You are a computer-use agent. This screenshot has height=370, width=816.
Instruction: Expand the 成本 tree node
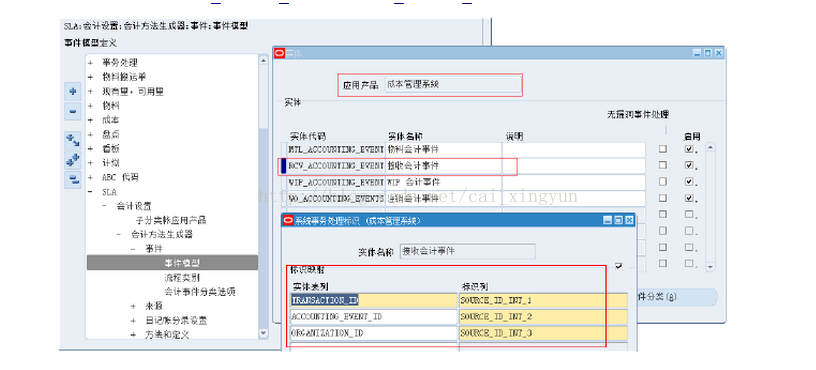pos(90,120)
